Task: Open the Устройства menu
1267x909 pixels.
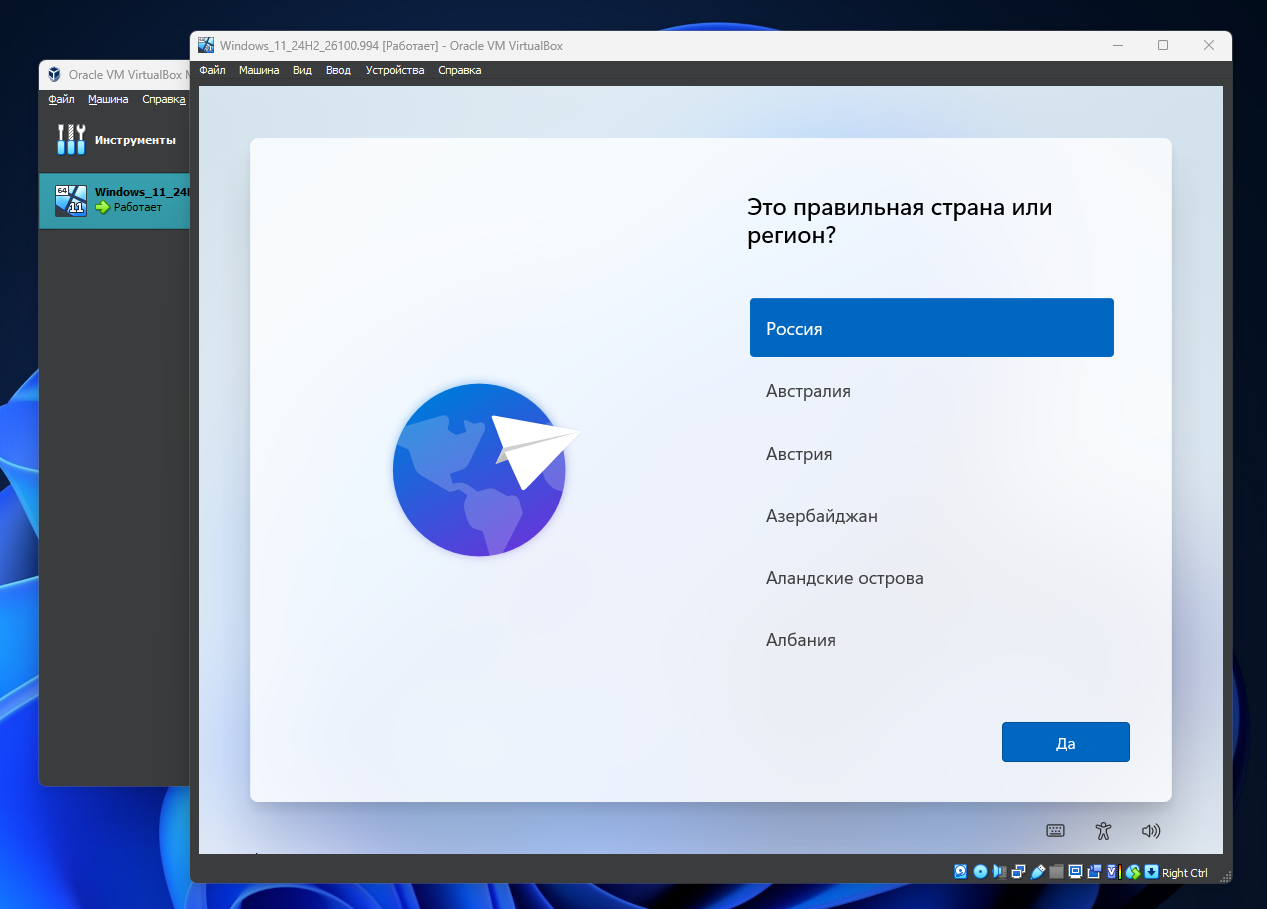Action: point(395,70)
